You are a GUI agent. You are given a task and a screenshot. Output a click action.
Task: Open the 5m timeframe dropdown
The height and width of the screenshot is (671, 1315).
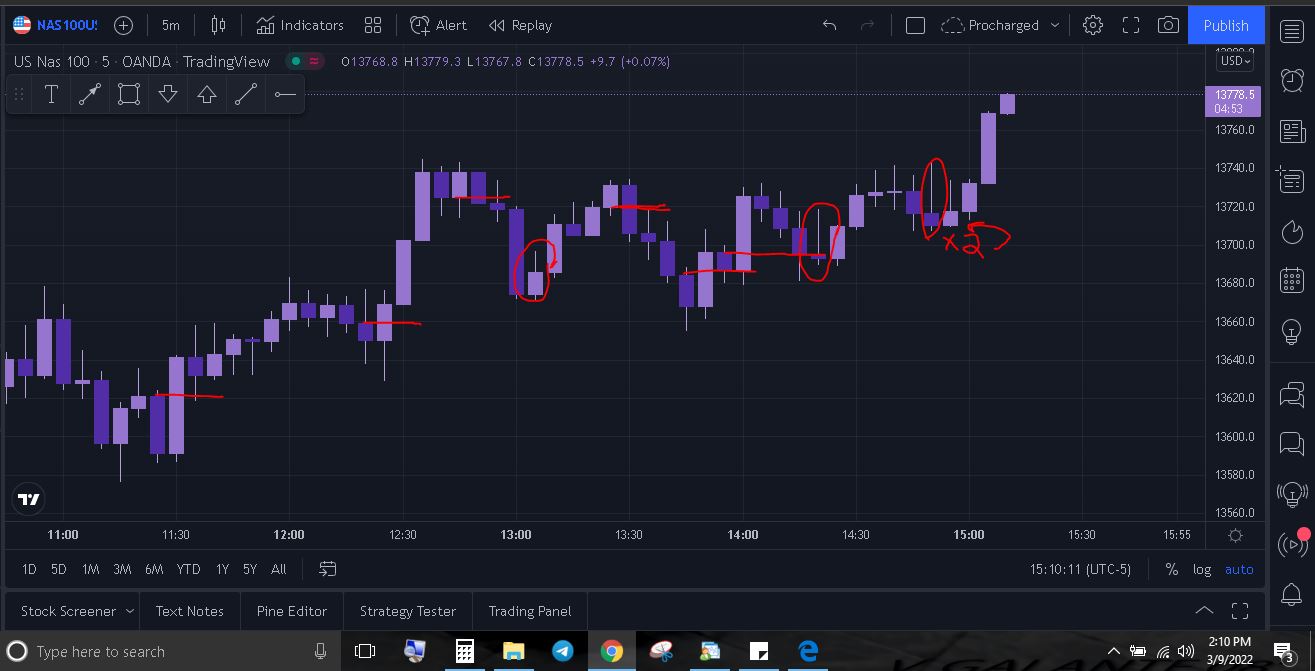coord(171,25)
